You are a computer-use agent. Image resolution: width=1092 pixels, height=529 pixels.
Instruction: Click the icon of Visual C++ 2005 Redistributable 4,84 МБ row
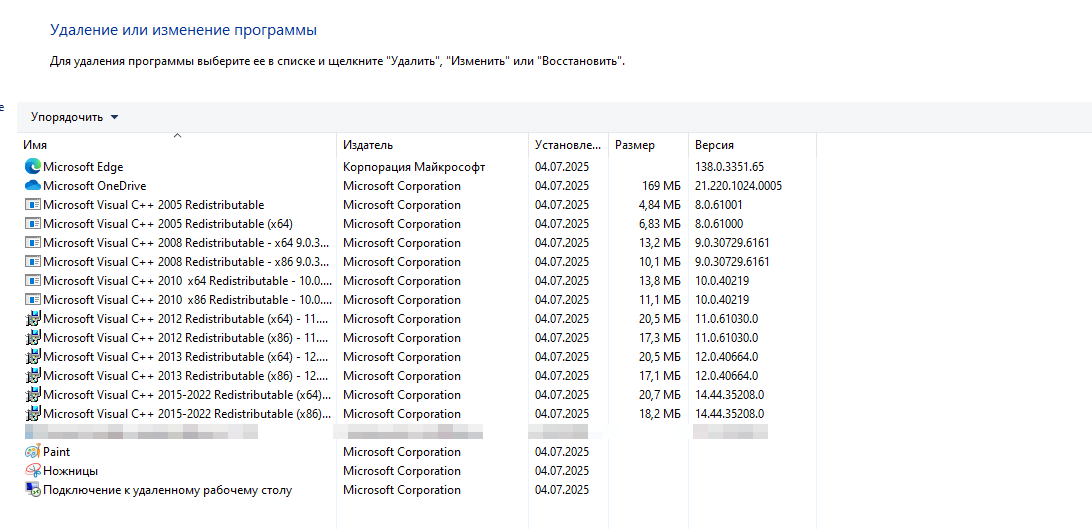(x=33, y=205)
